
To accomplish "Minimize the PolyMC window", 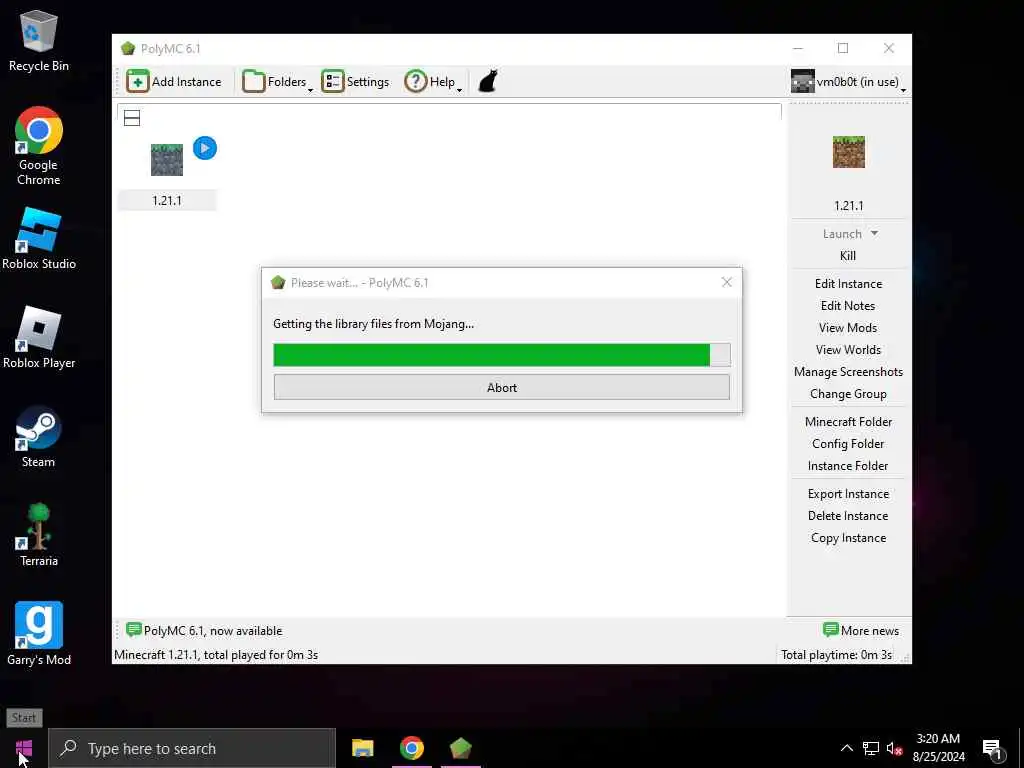I will [x=798, y=48].
